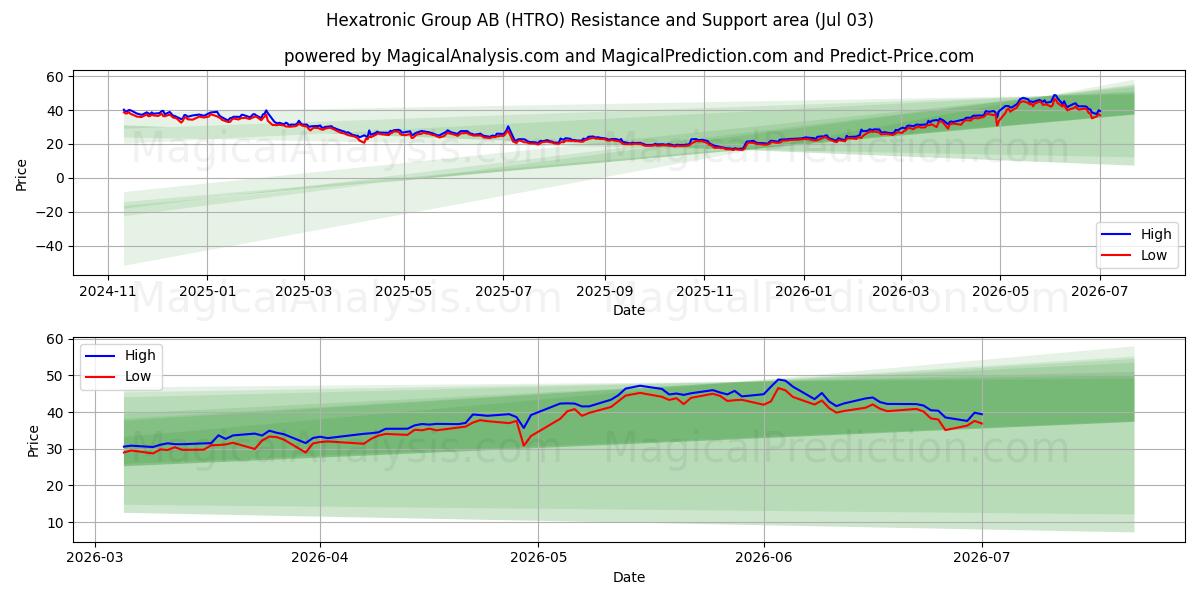Click 'Low' in the lower chart legend
The width and height of the screenshot is (1200, 600).
tap(139, 376)
